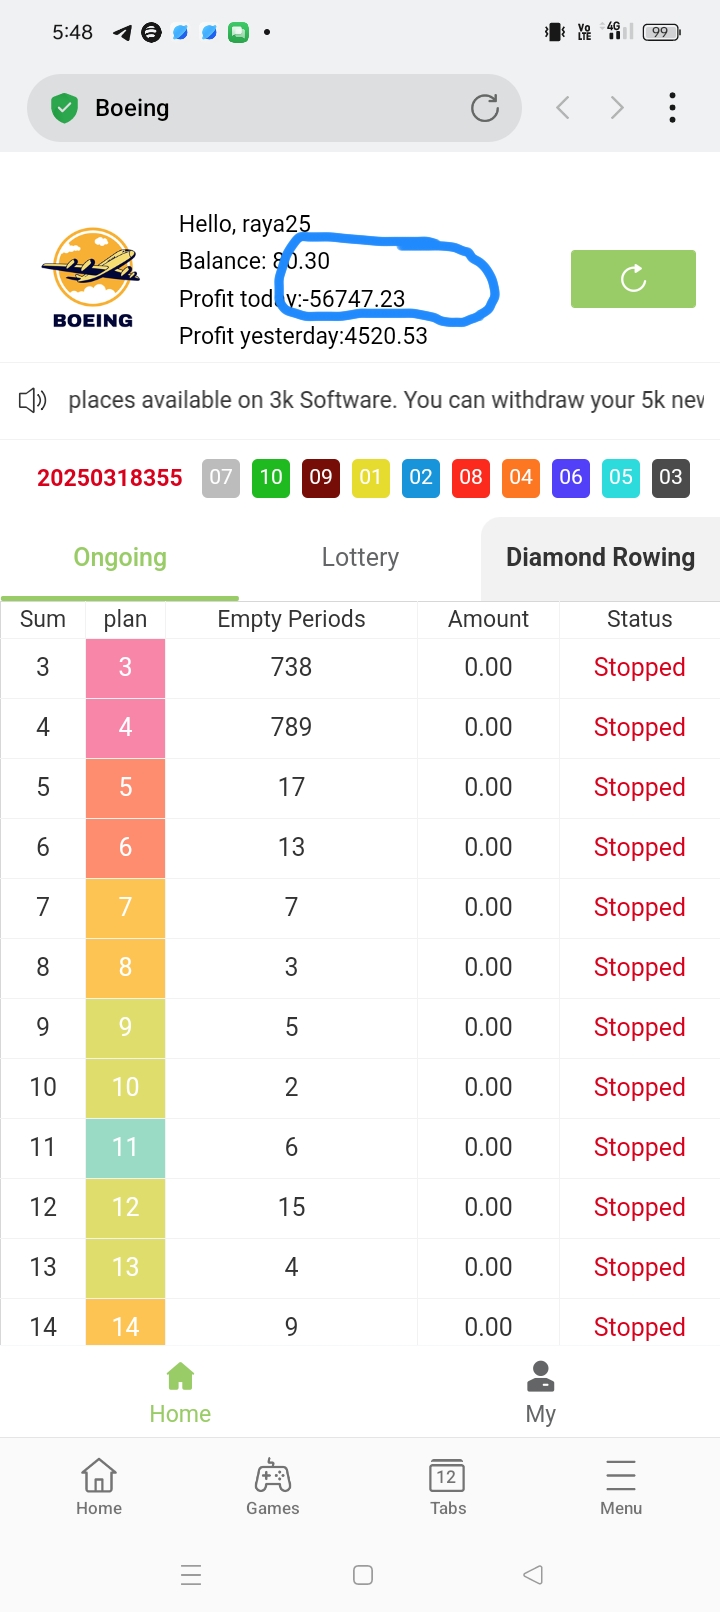Click the Stopped status for sum 3

(639, 668)
